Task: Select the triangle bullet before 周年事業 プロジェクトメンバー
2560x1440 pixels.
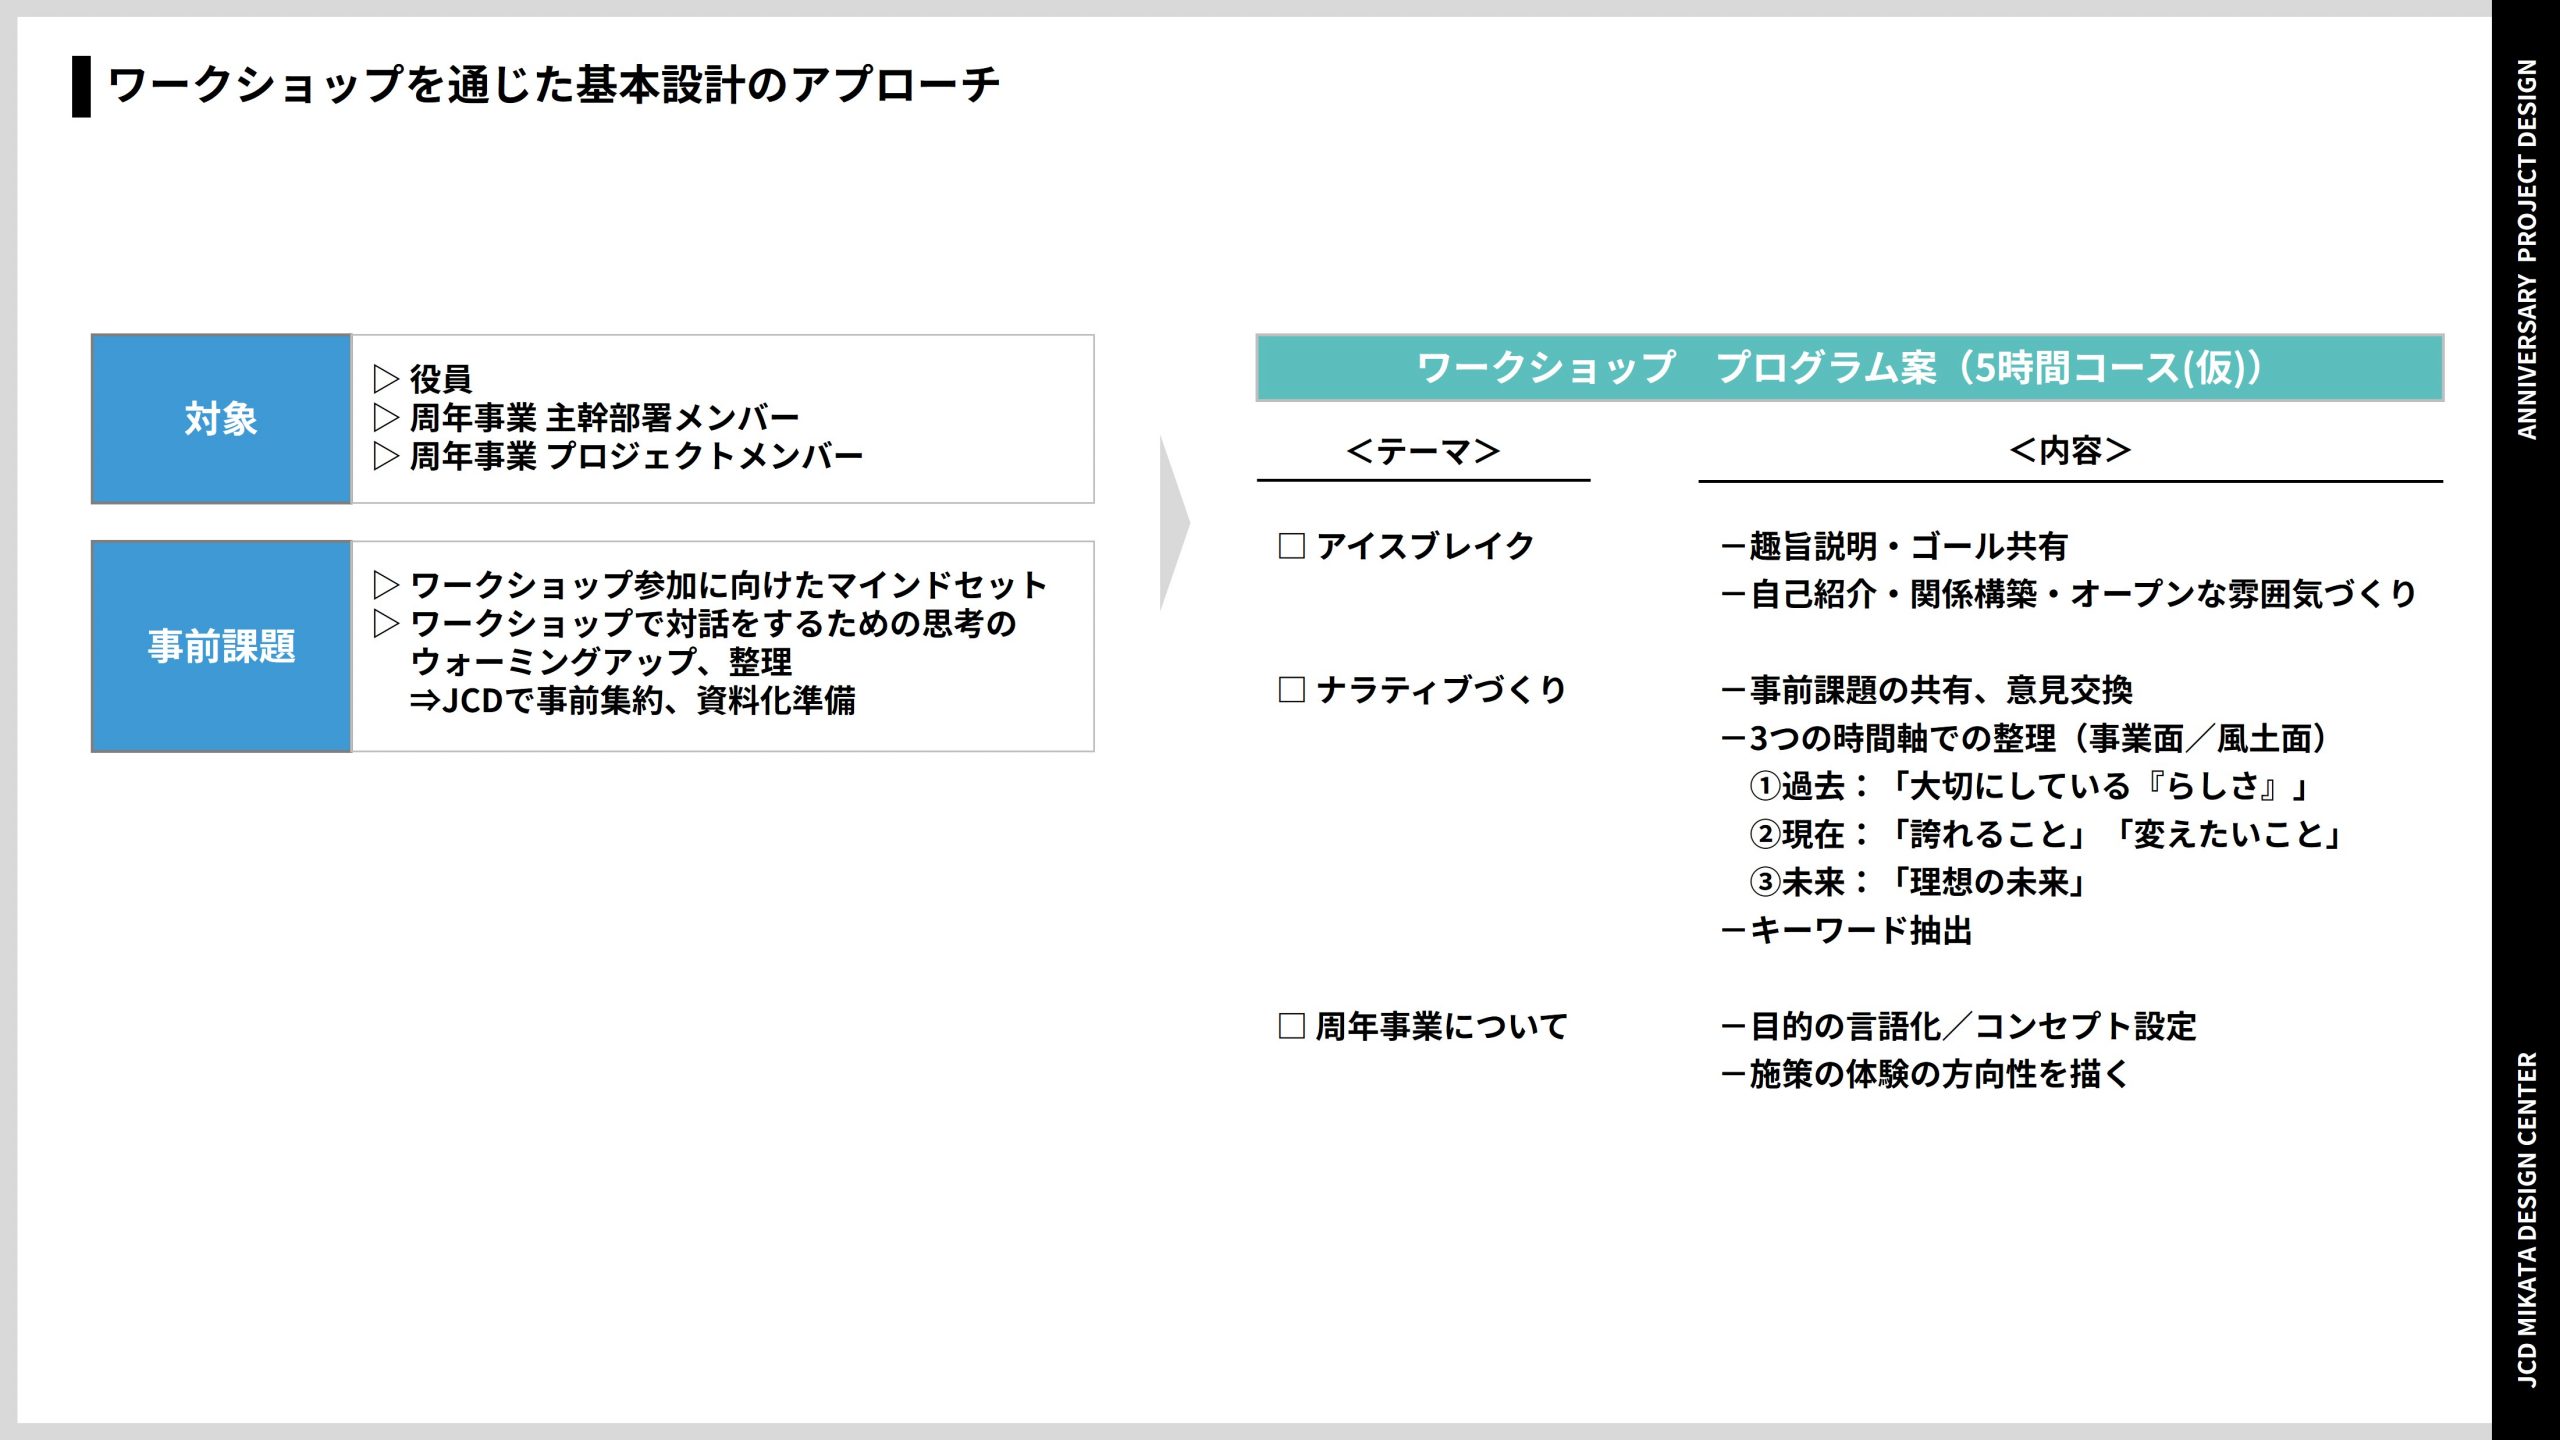Action: tap(386, 456)
